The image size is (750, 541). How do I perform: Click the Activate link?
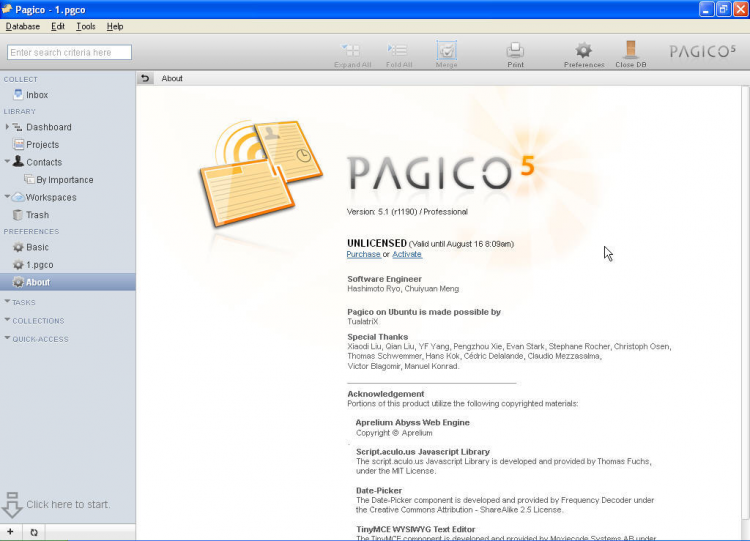[407, 254]
